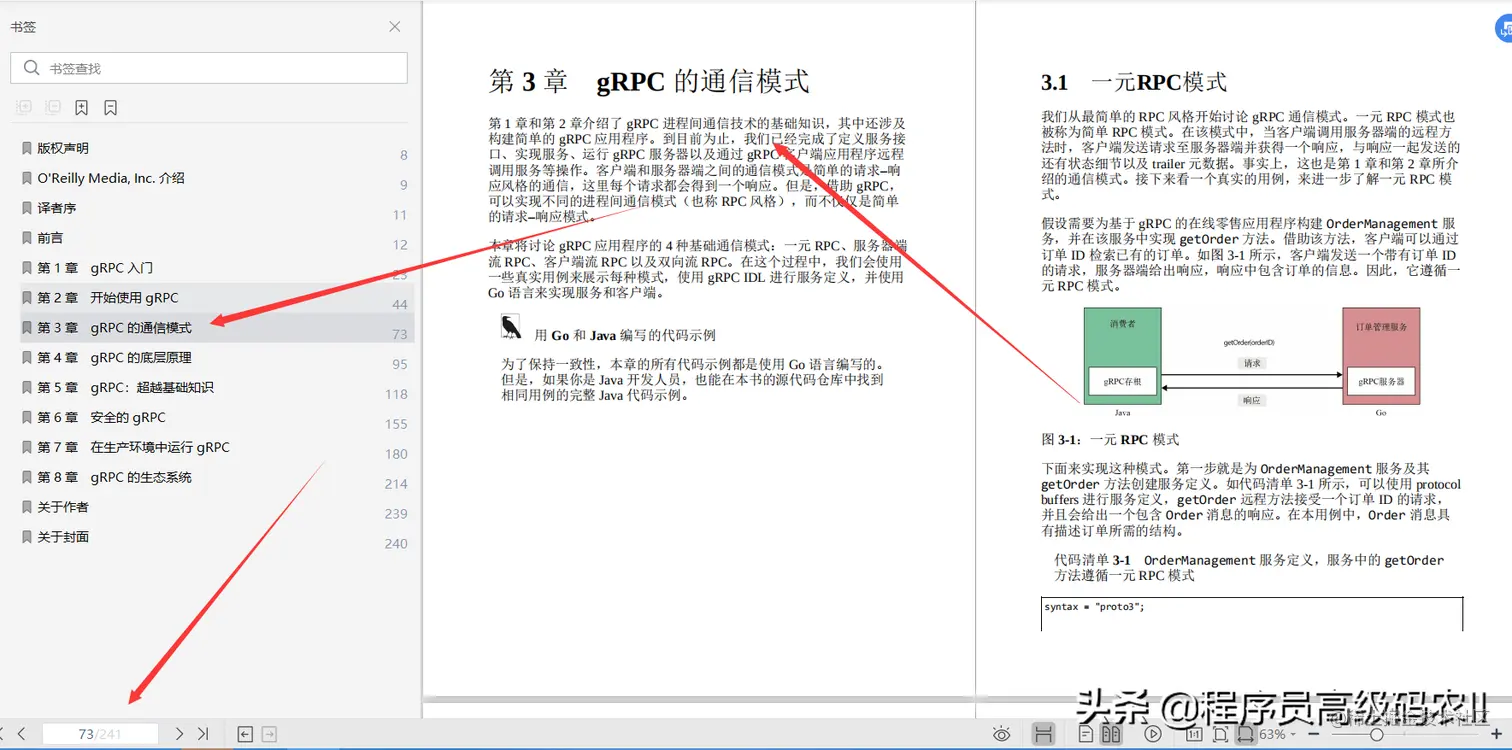The image size is (1512, 750).
Task: Switch to single page view
Action: pyautogui.click(x=1085, y=734)
